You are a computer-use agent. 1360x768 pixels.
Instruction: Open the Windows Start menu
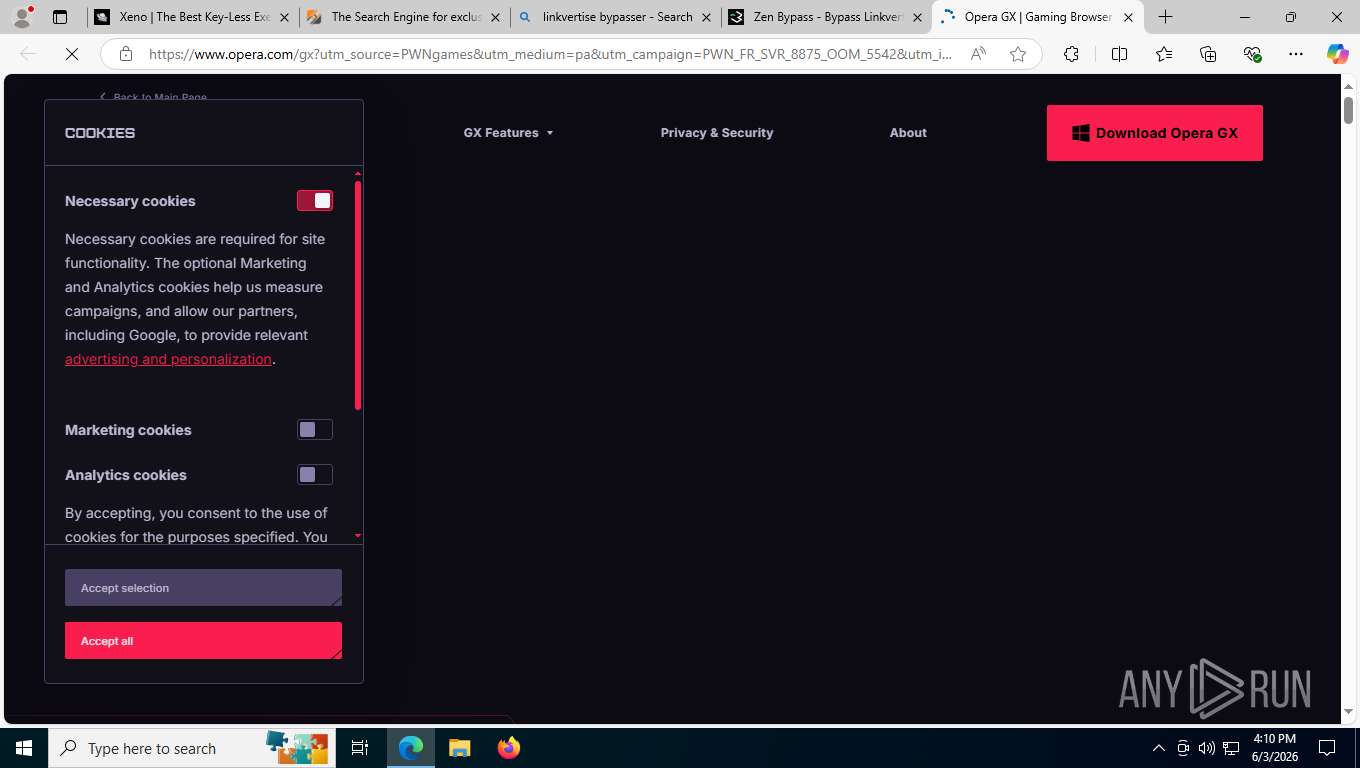pyautogui.click(x=24, y=748)
